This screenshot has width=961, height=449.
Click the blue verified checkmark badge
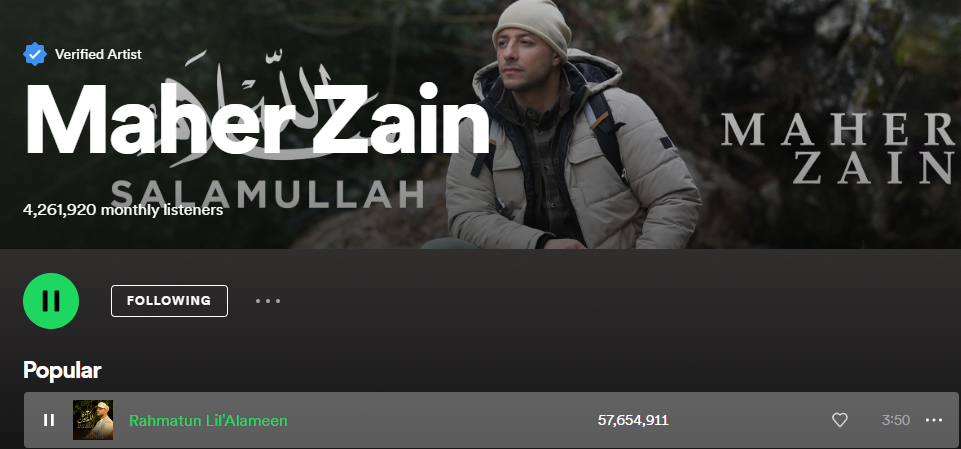[35, 54]
